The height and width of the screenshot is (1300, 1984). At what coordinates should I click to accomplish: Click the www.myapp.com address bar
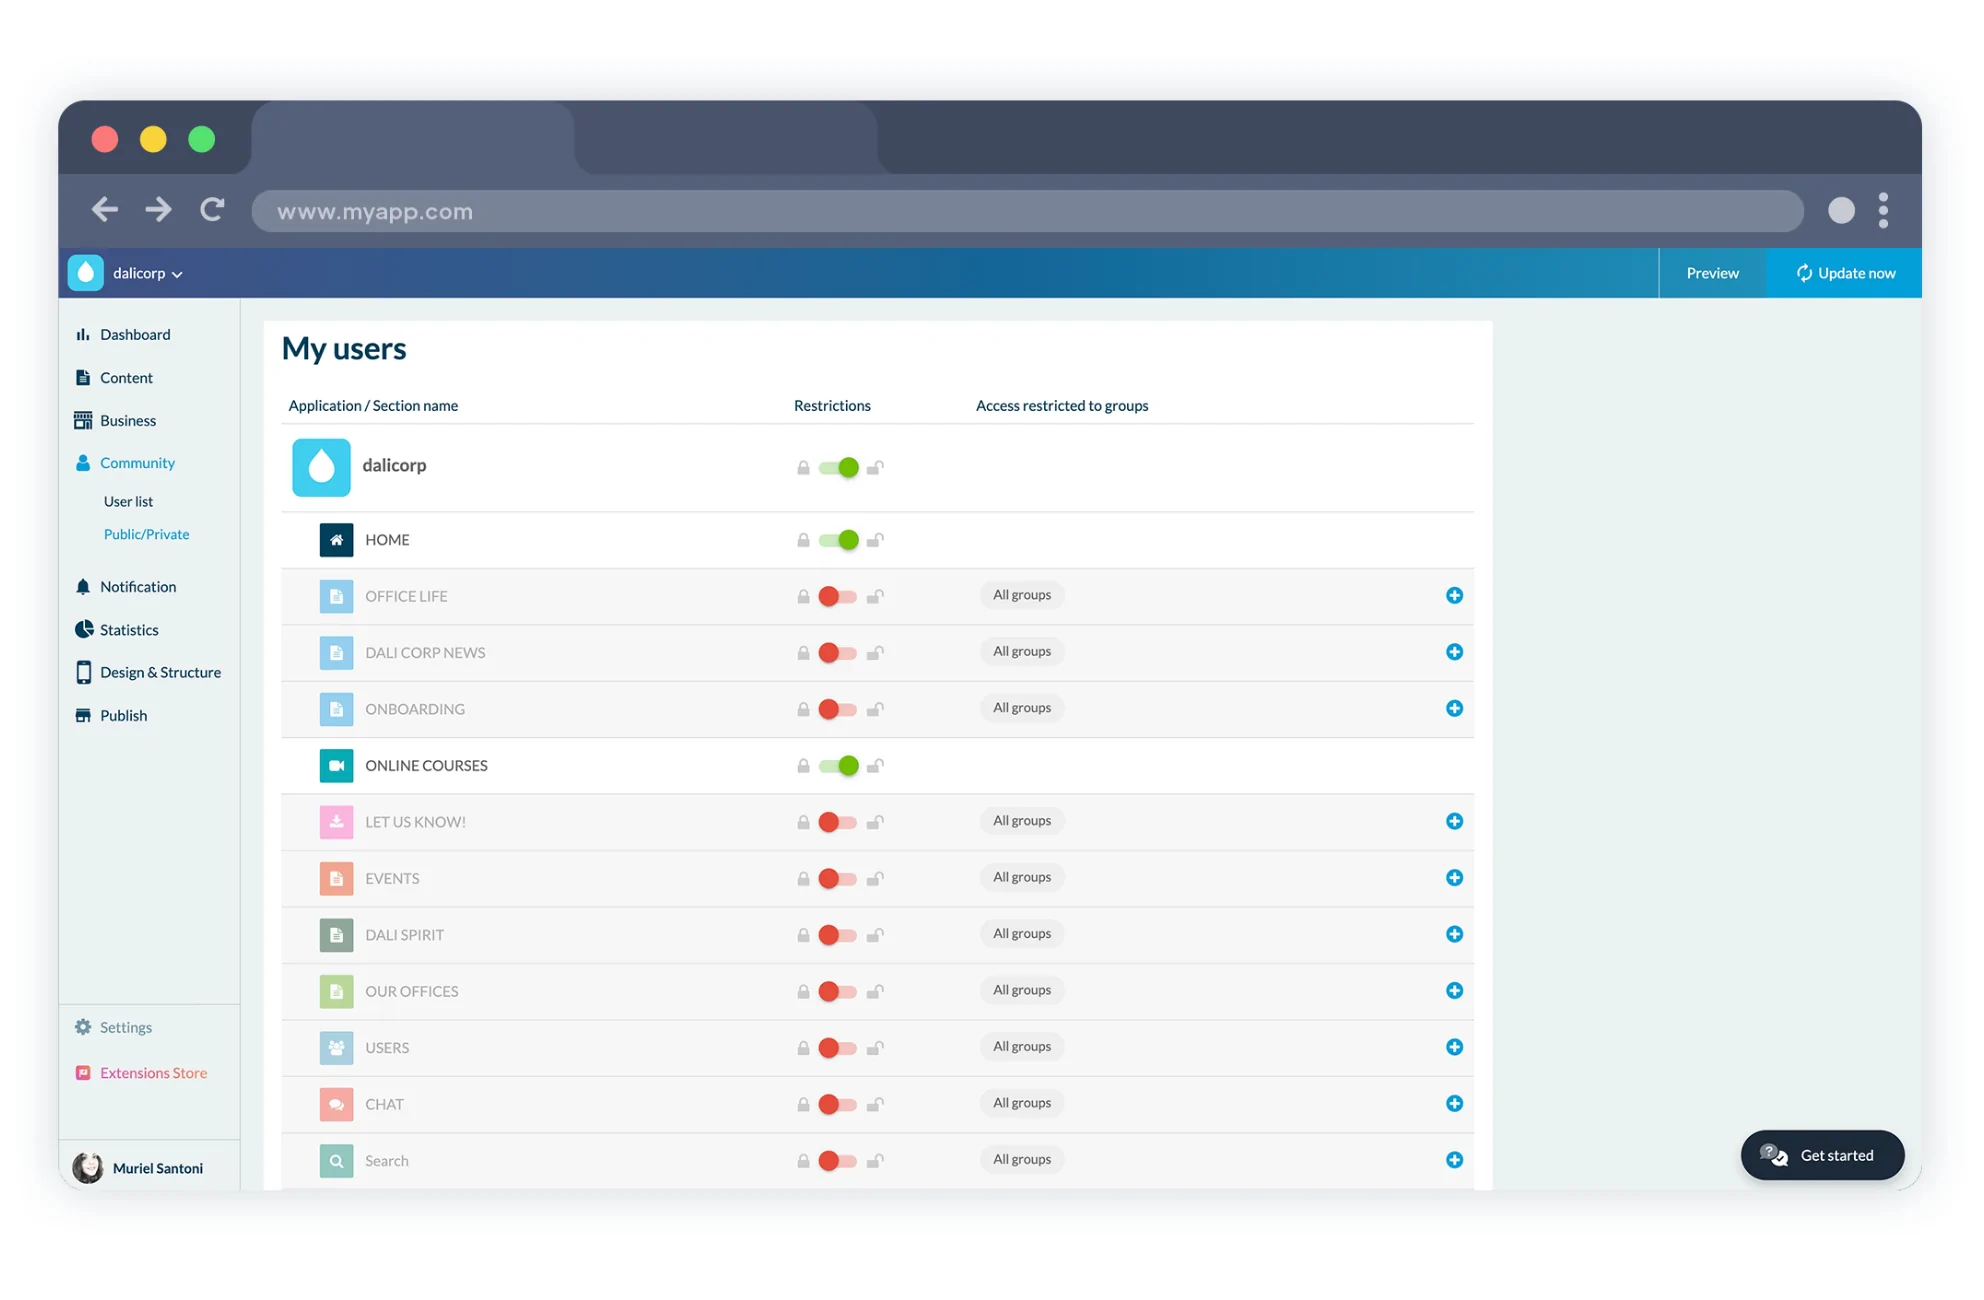[1027, 211]
